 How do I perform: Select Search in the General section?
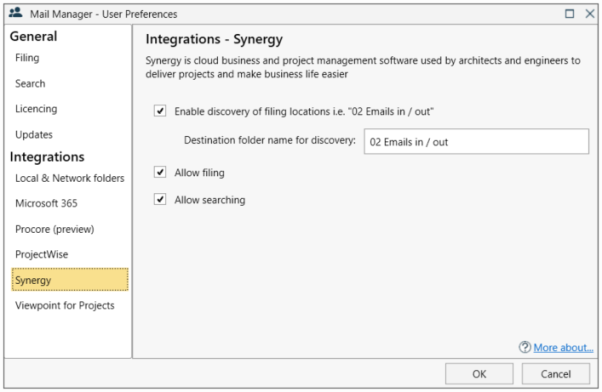click(30, 83)
